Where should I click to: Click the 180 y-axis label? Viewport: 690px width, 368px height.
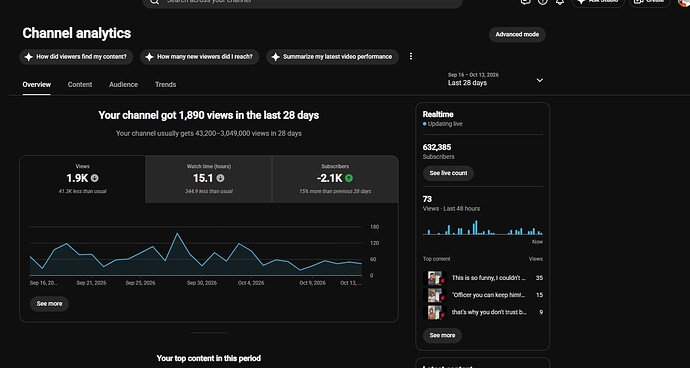pos(374,227)
